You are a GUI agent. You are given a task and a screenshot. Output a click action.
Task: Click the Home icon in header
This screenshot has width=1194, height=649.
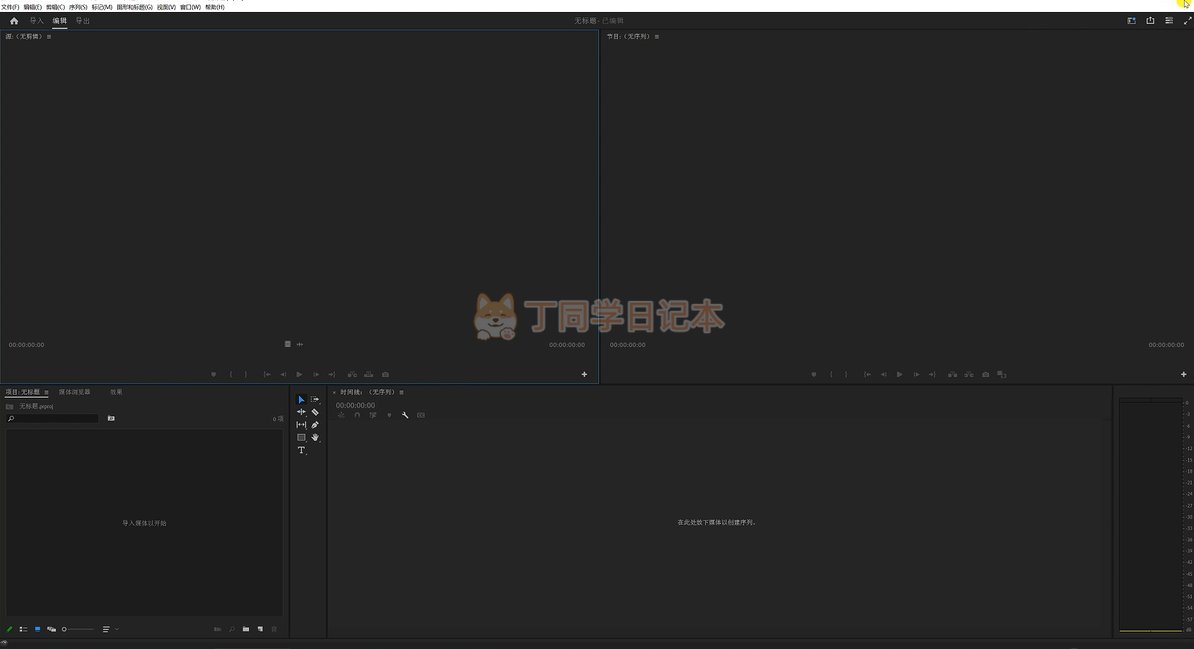pyautogui.click(x=14, y=20)
